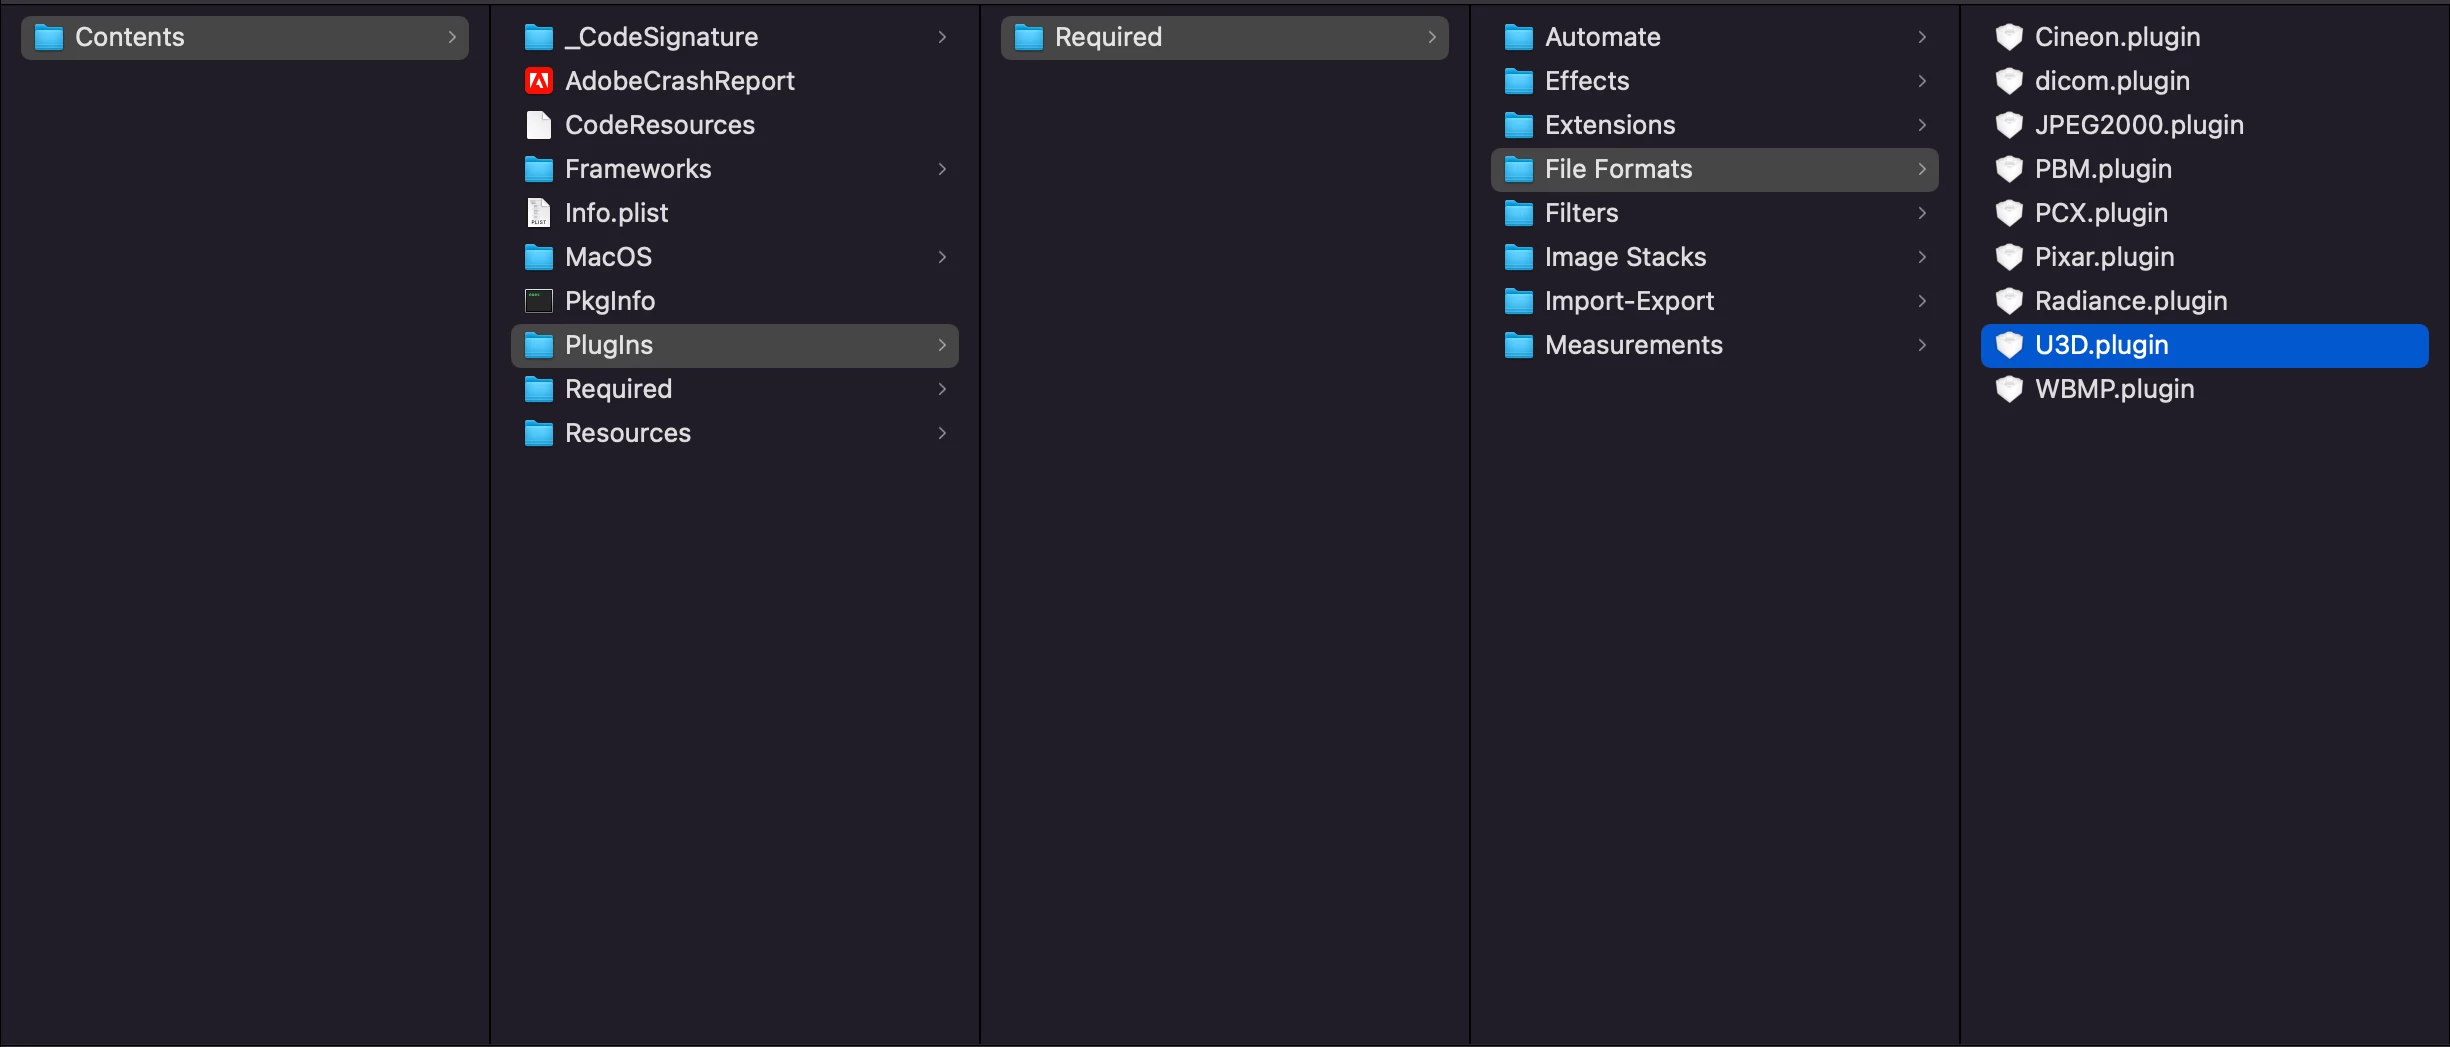2450x1047 pixels.
Task: Select highlighted Required name in third column
Action: pyautogui.click(x=1109, y=37)
